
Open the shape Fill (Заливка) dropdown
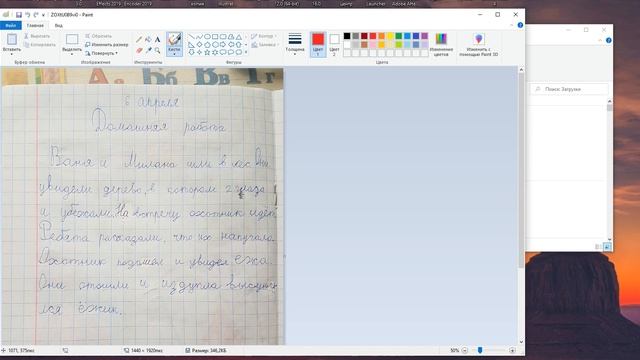[x=264, y=45]
